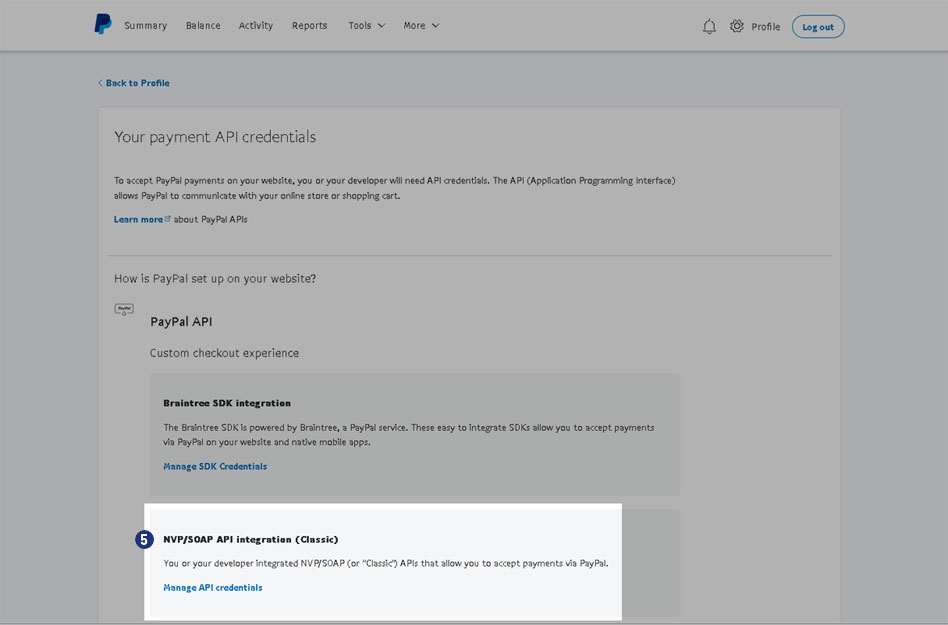Viewport: 948px width, 625px height.
Task: Click the numbered step 5 badge
Action: click(x=144, y=540)
